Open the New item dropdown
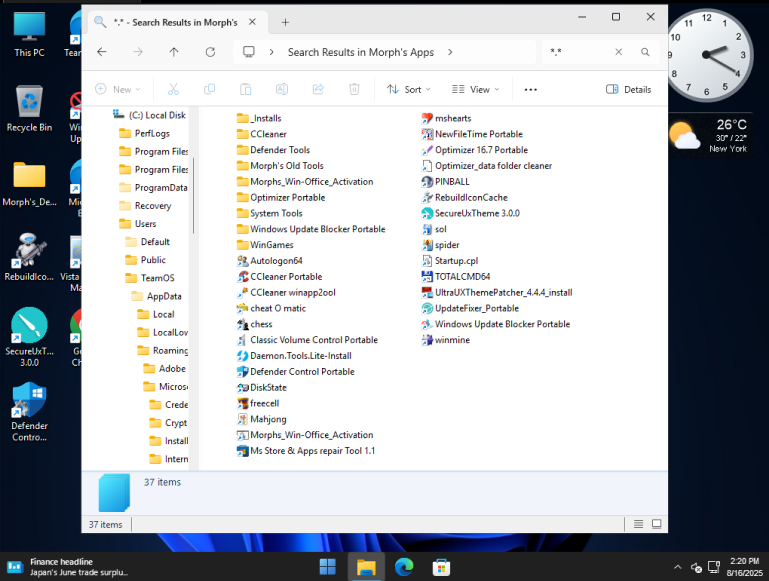Image resolution: width=769 pixels, height=581 pixels. click(x=118, y=89)
